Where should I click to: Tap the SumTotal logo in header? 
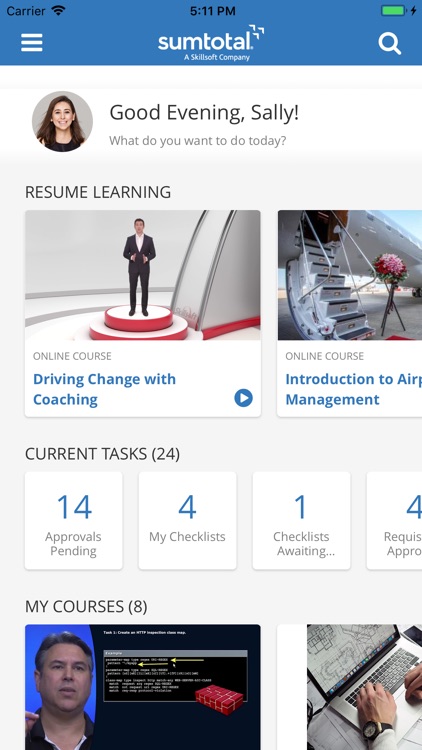click(x=211, y=43)
